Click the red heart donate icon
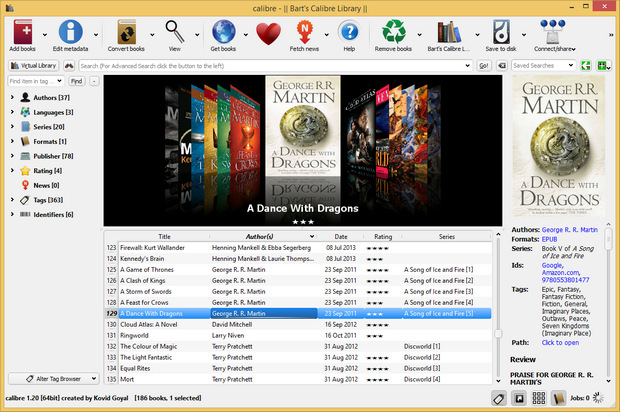The width and height of the screenshot is (620, 412). click(x=268, y=33)
